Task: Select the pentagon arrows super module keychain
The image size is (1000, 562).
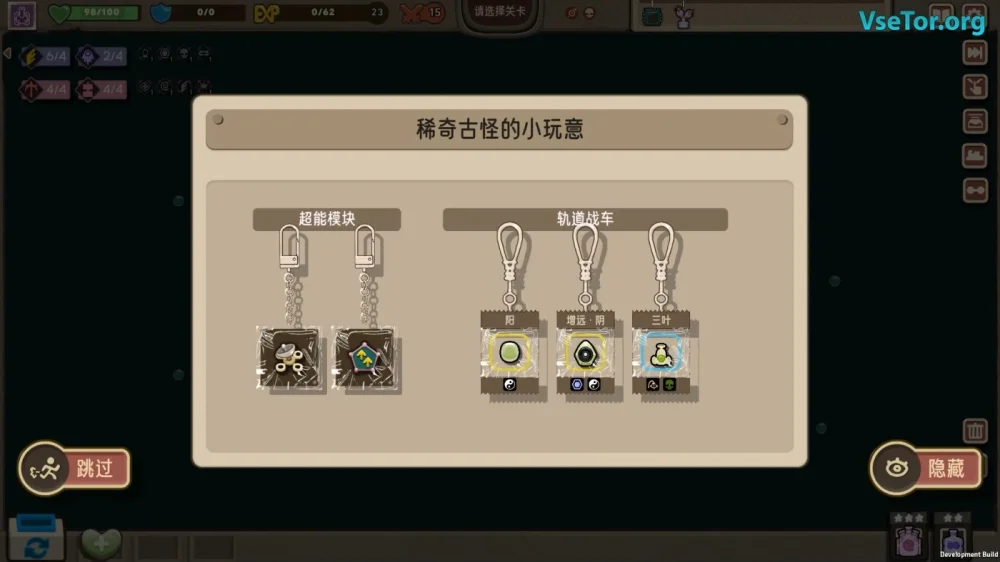Action: [x=364, y=358]
